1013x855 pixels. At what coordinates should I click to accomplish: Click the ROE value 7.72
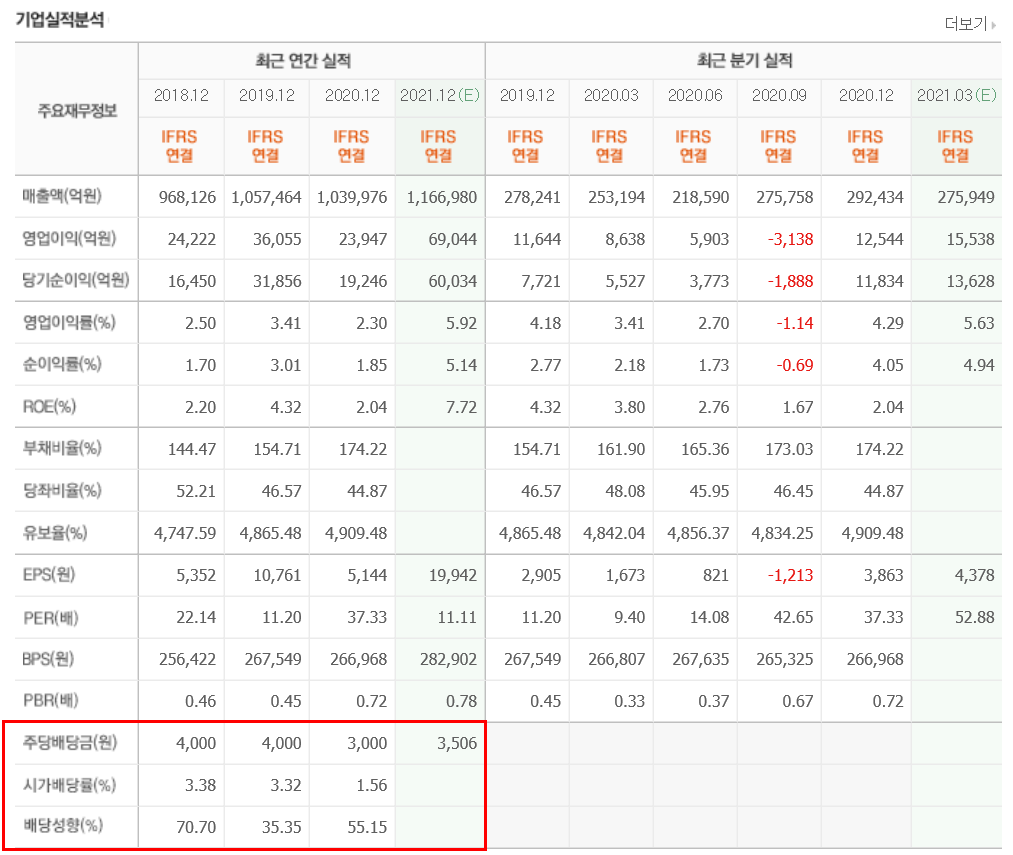(461, 407)
